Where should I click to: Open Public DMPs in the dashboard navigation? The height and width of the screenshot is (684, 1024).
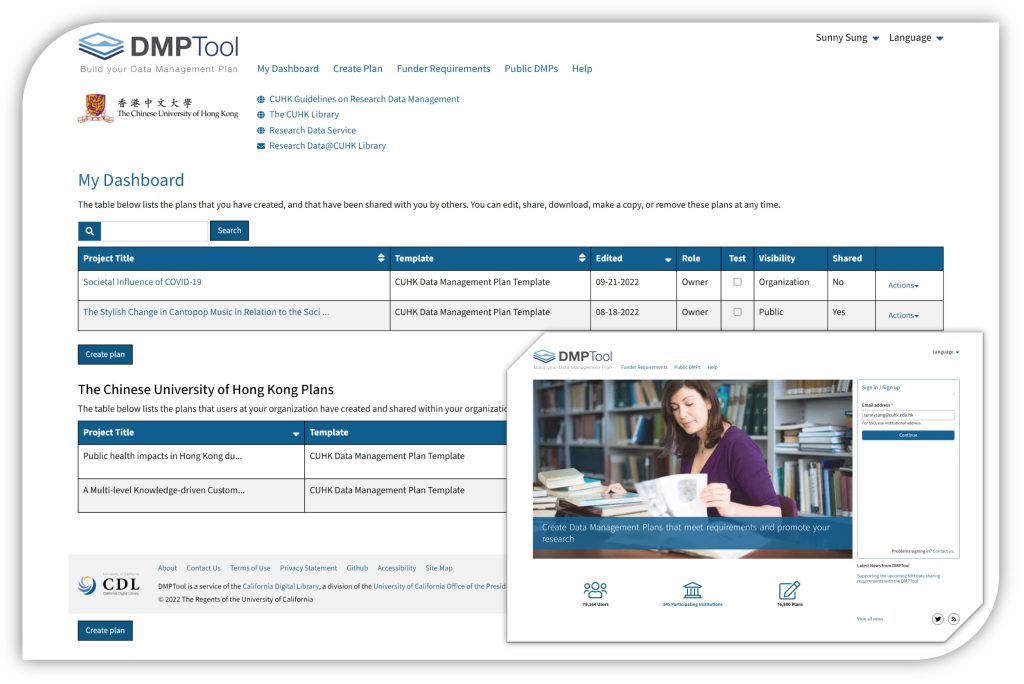coord(531,69)
